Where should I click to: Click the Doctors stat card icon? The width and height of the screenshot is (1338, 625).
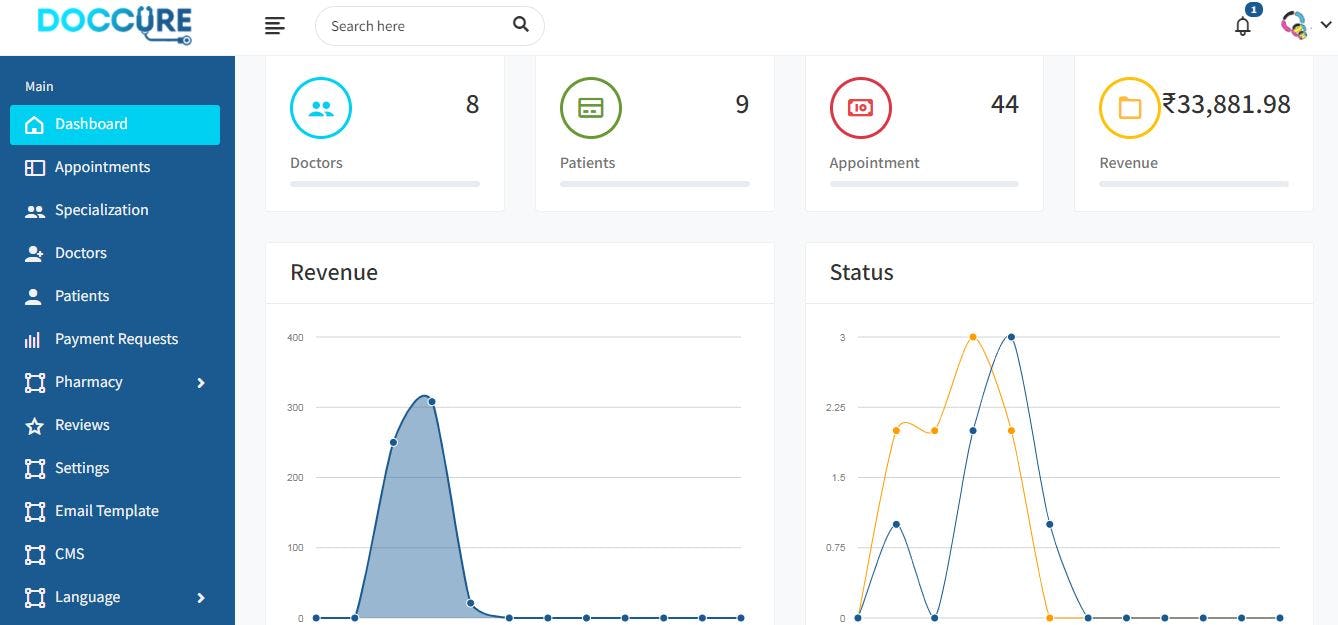tap(320, 107)
